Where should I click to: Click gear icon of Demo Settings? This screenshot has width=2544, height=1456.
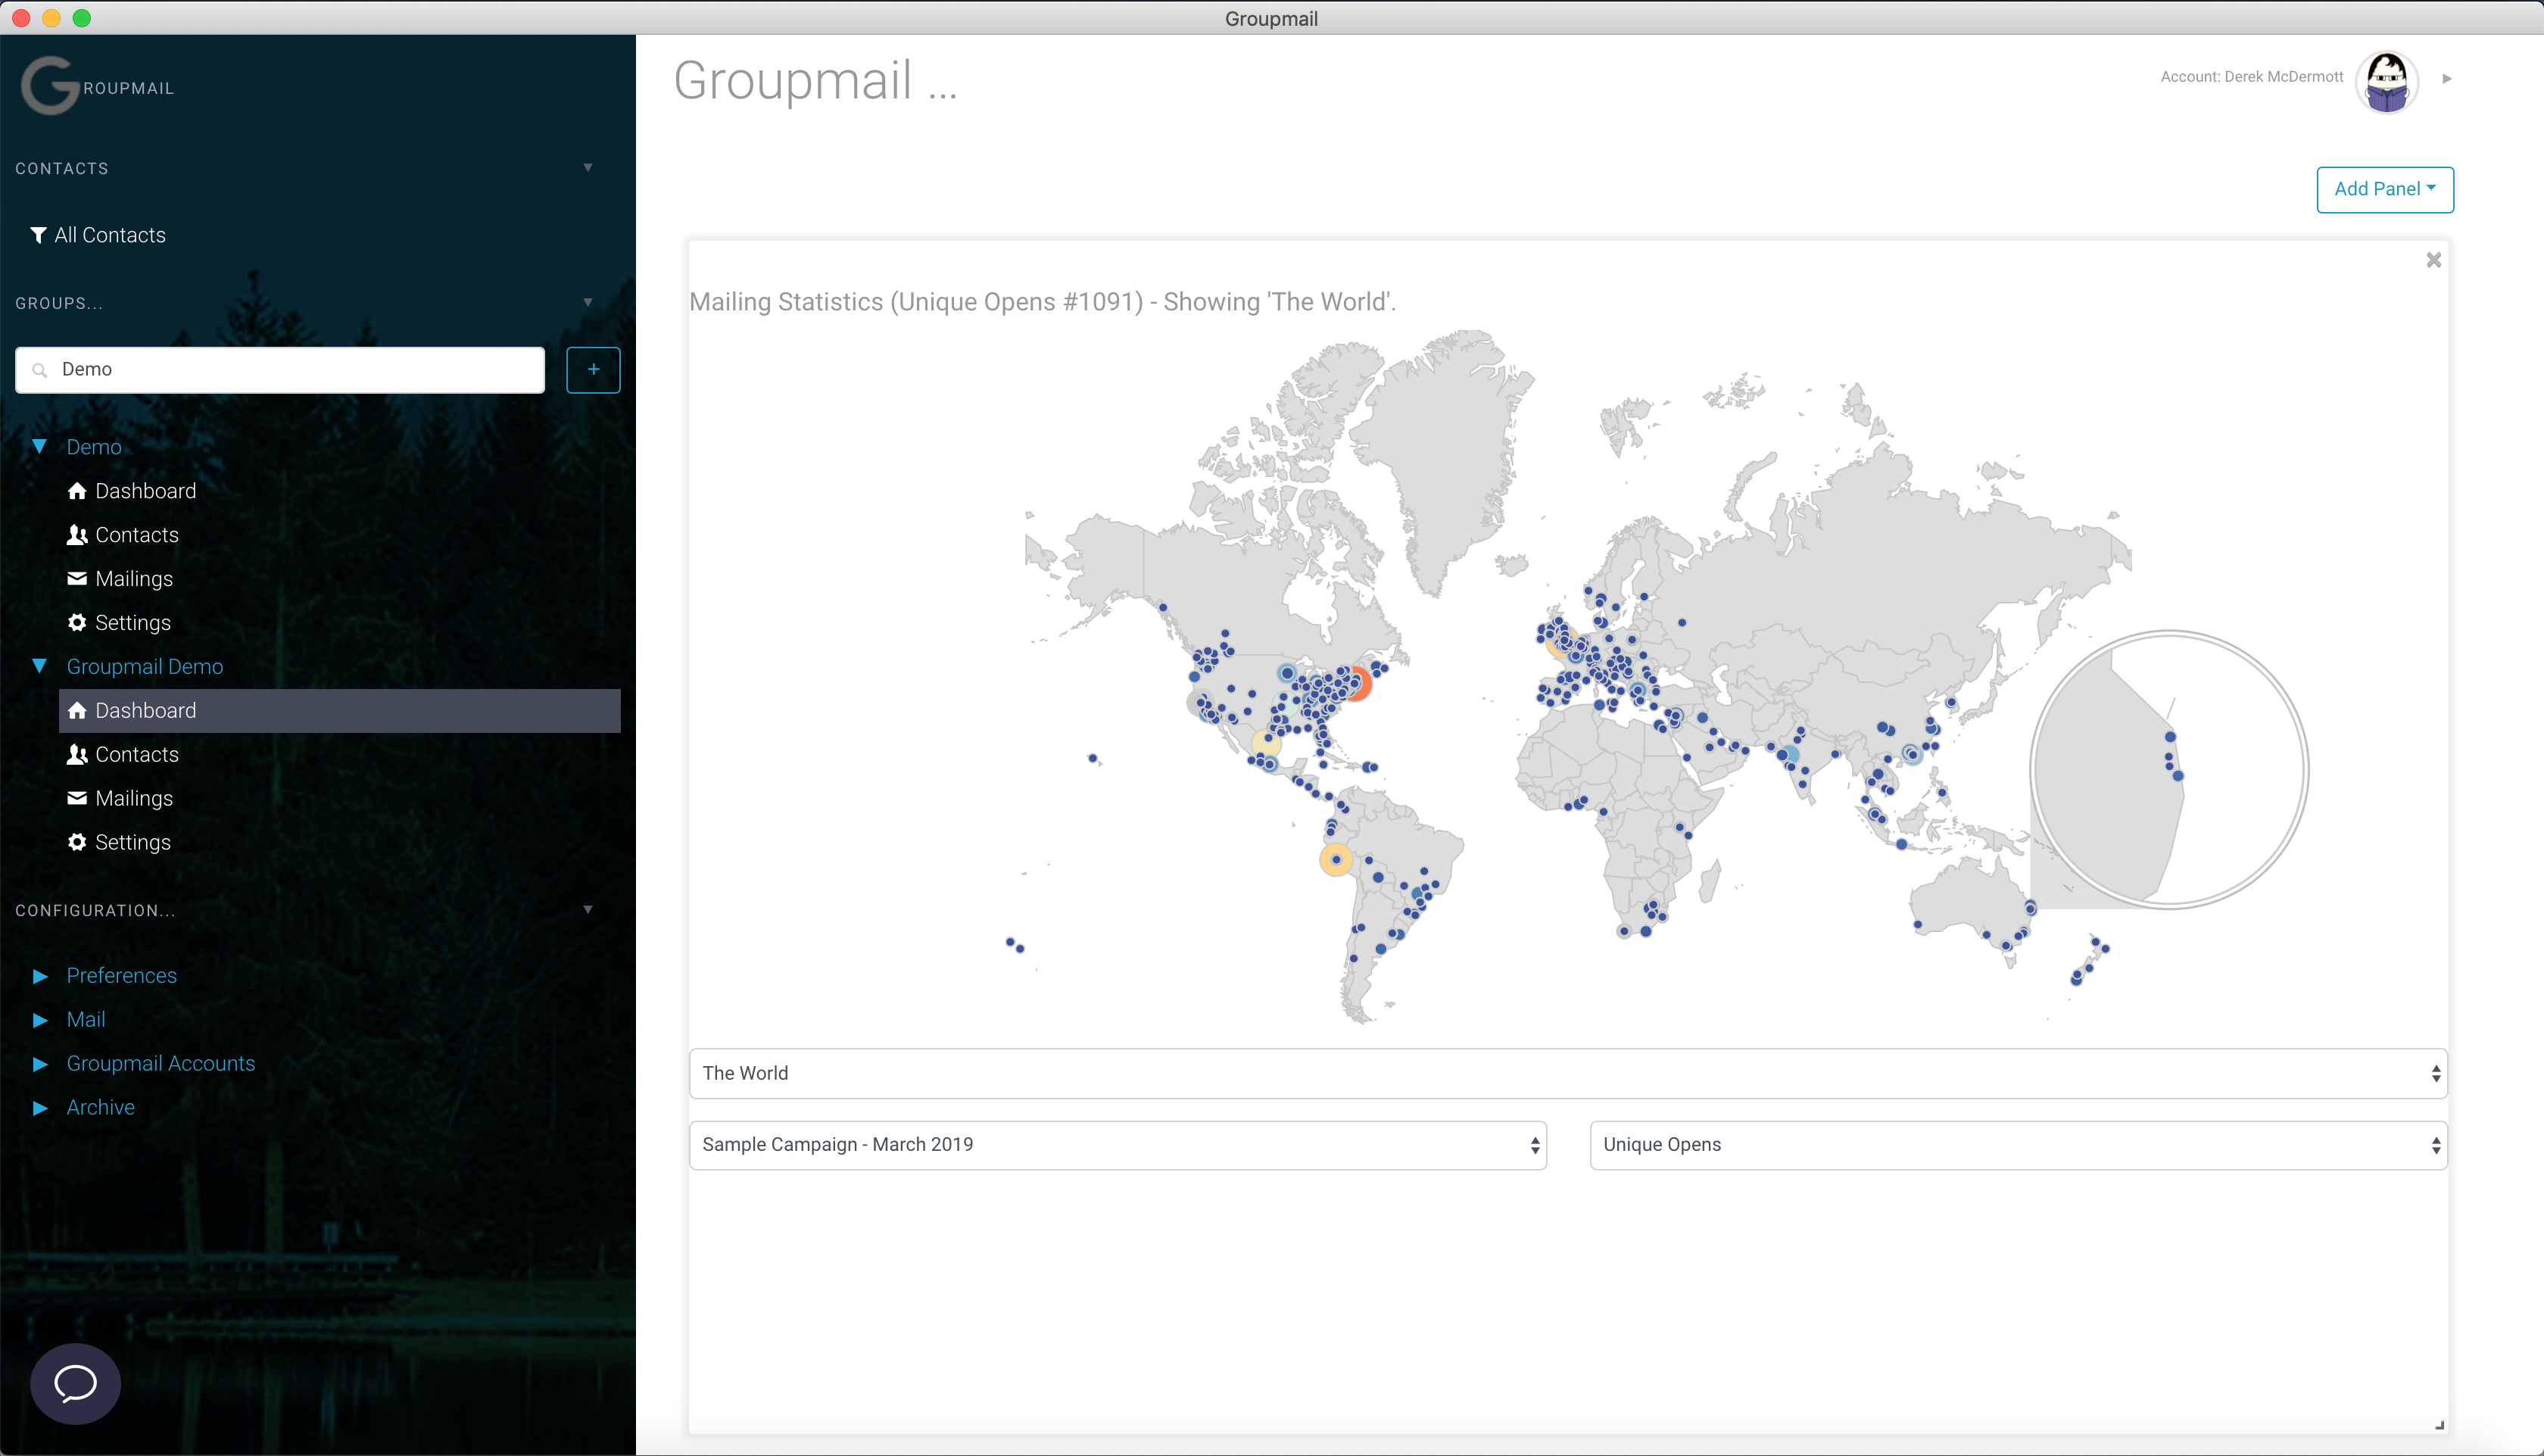coord(77,623)
